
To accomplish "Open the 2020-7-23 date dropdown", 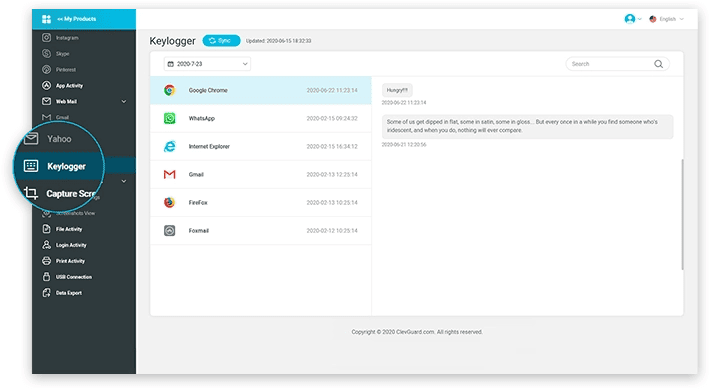I will click(207, 64).
